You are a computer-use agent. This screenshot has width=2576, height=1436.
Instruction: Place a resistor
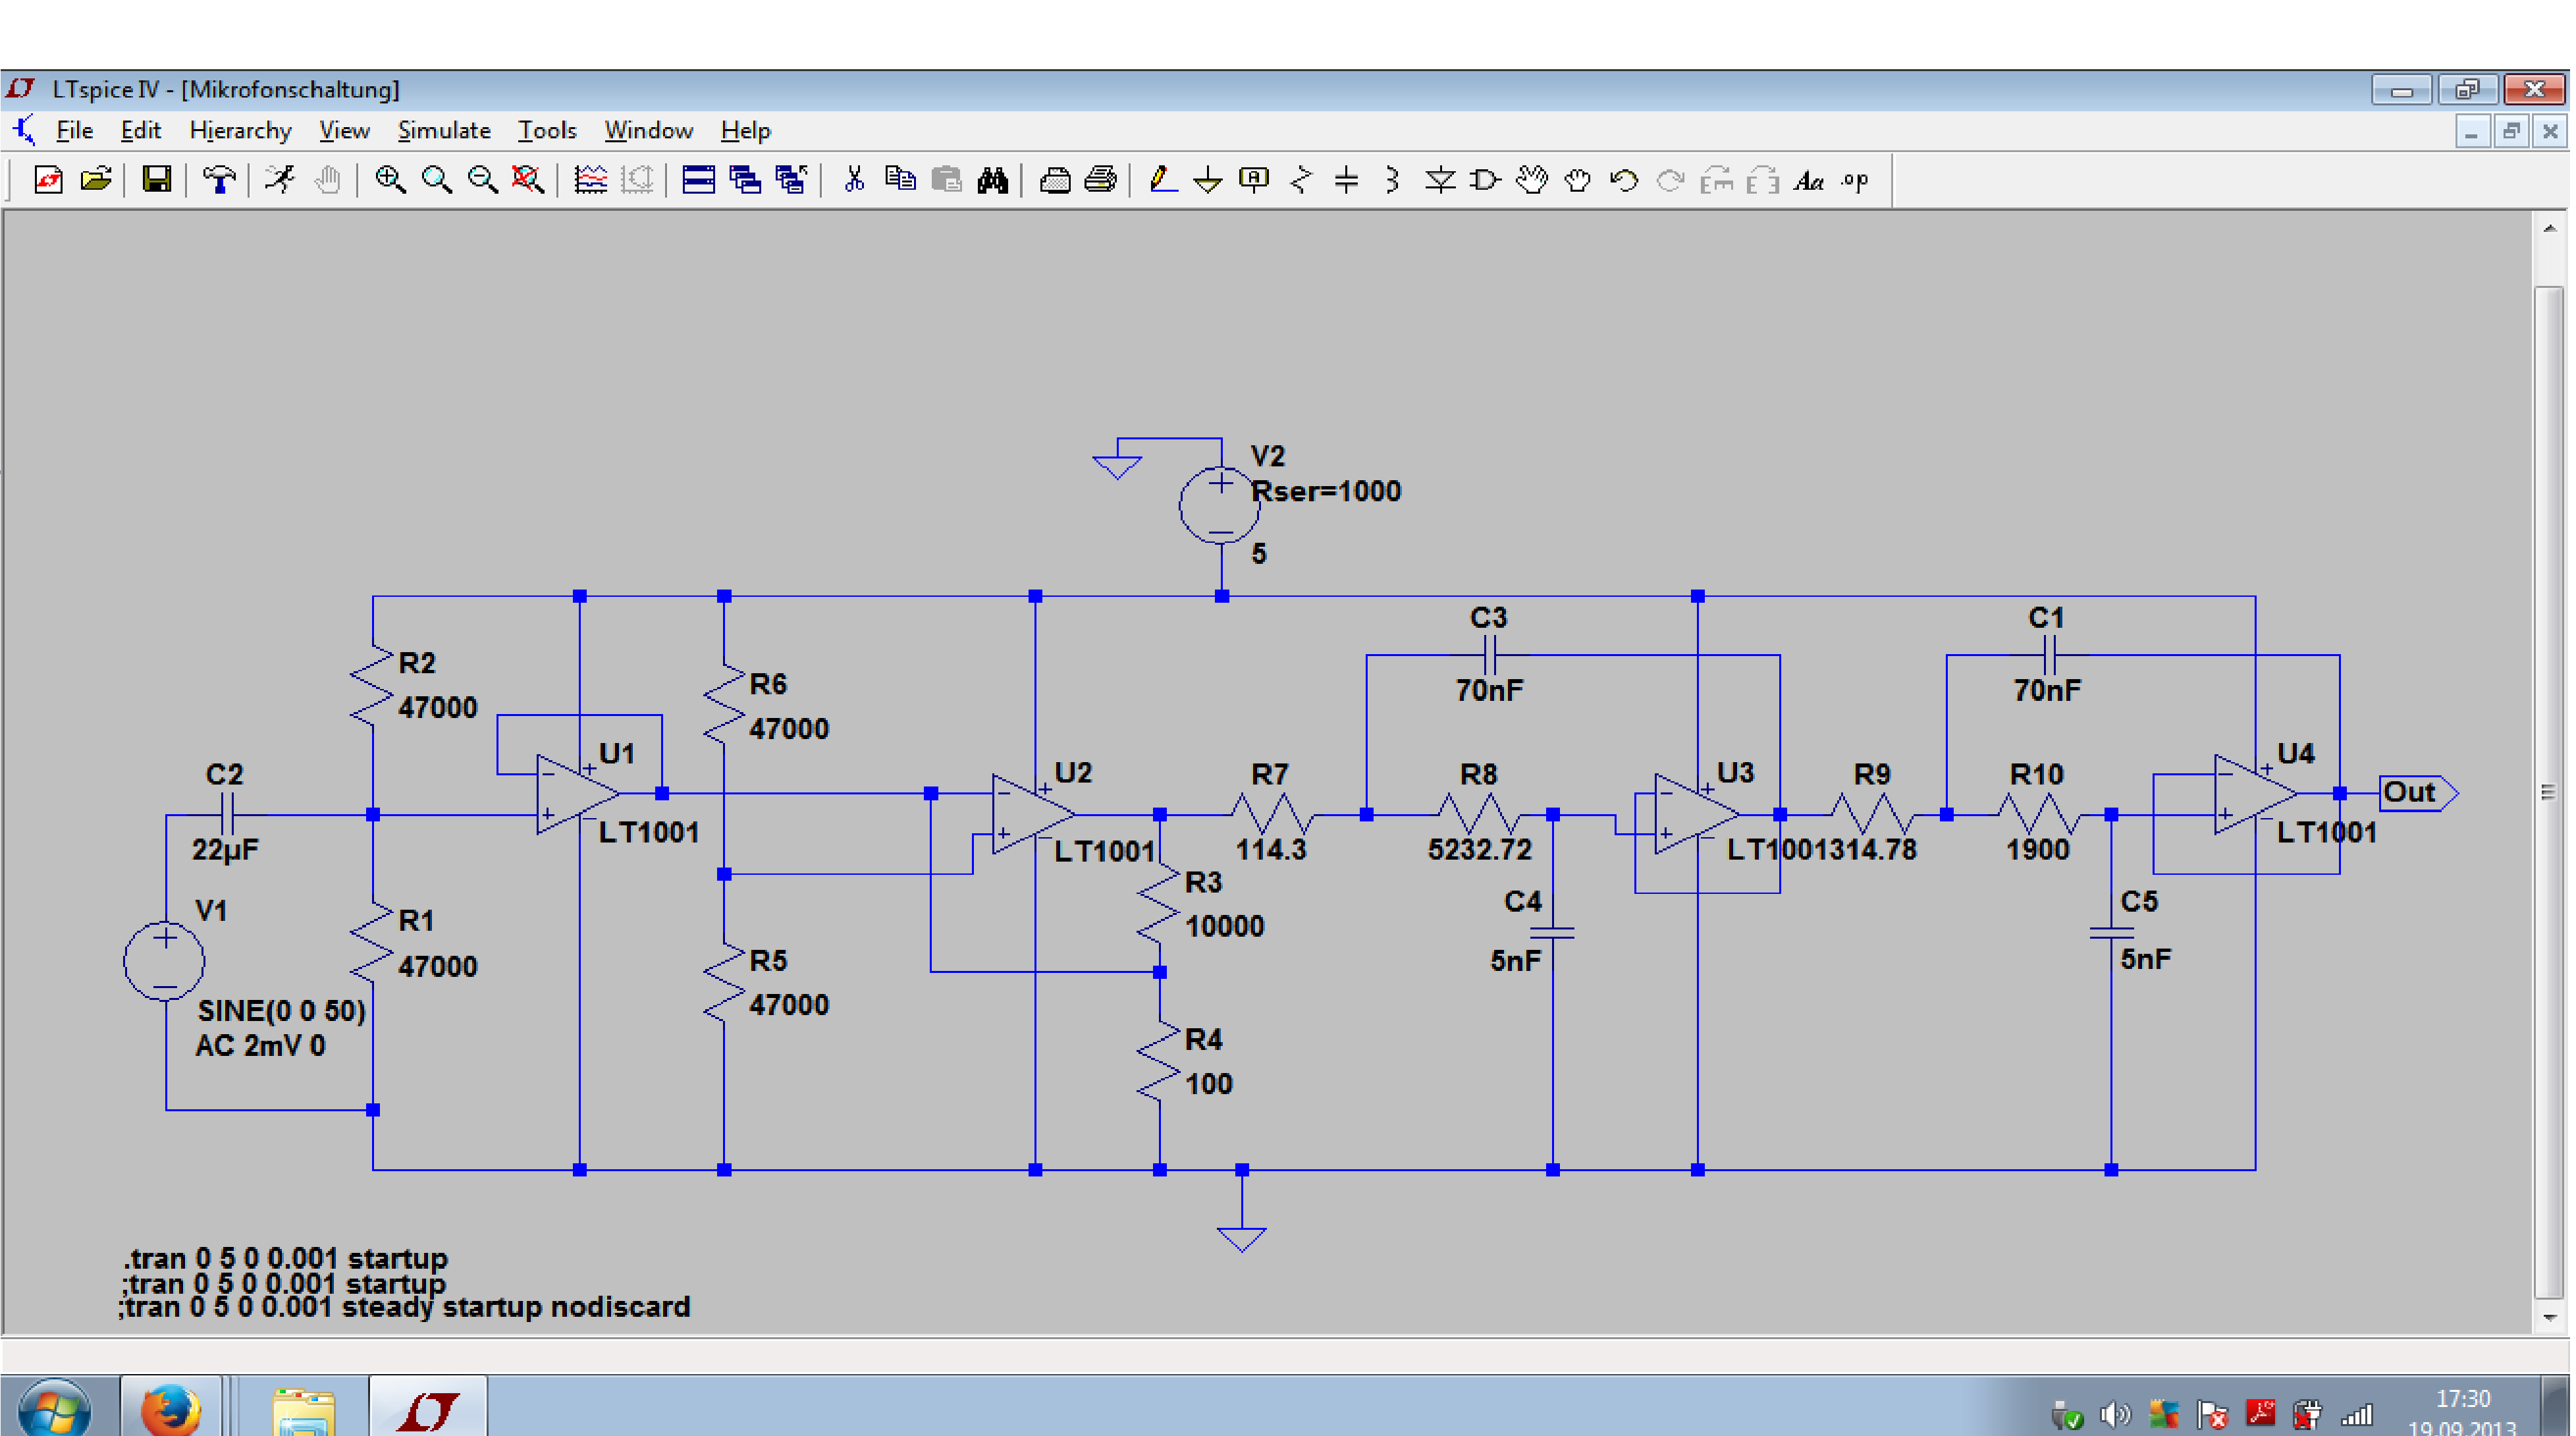click(x=1301, y=180)
